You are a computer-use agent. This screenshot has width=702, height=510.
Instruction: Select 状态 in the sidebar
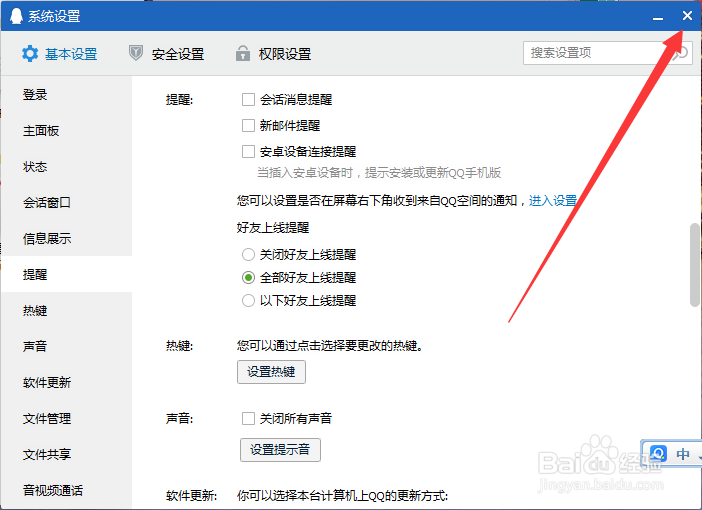click(x=66, y=167)
